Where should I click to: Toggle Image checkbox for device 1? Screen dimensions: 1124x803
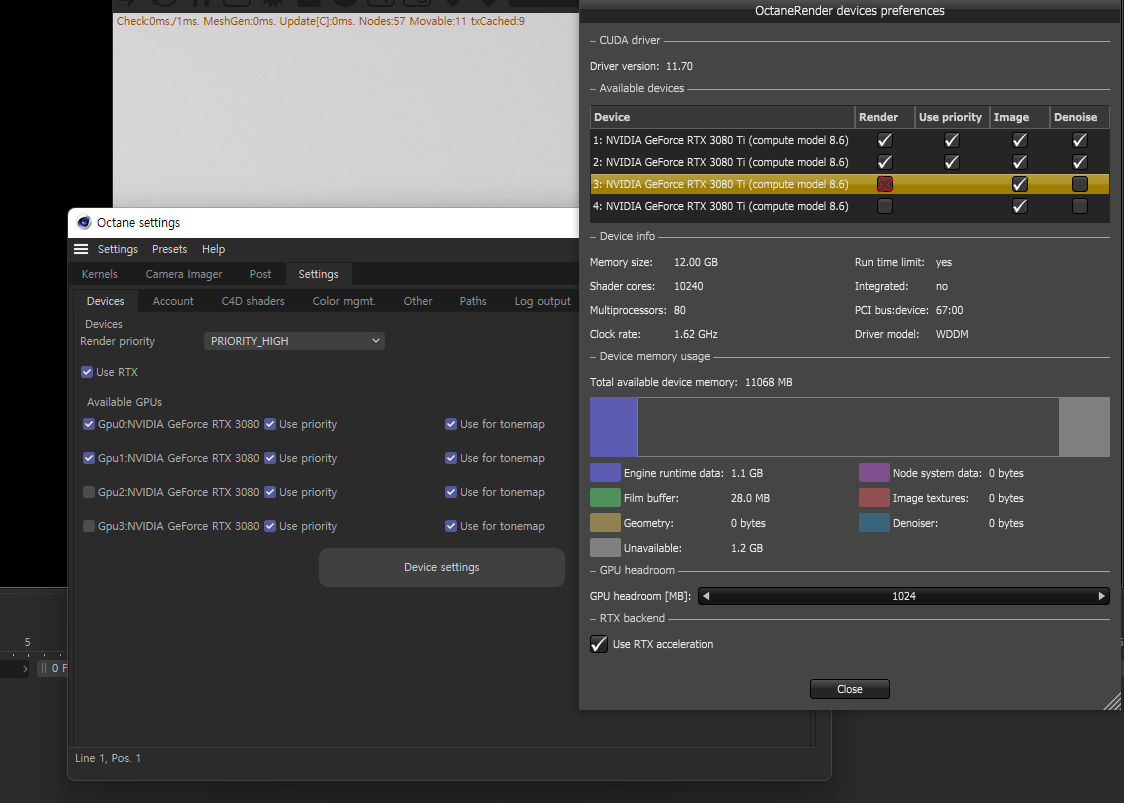coord(1019,141)
